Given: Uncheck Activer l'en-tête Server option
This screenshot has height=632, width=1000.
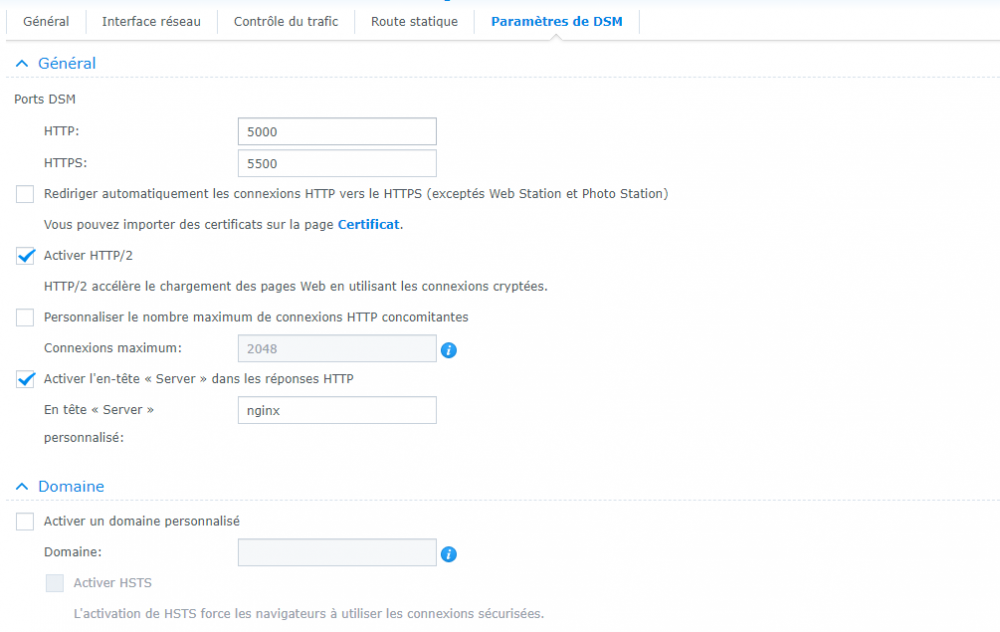Looking at the screenshot, I should 25,380.
